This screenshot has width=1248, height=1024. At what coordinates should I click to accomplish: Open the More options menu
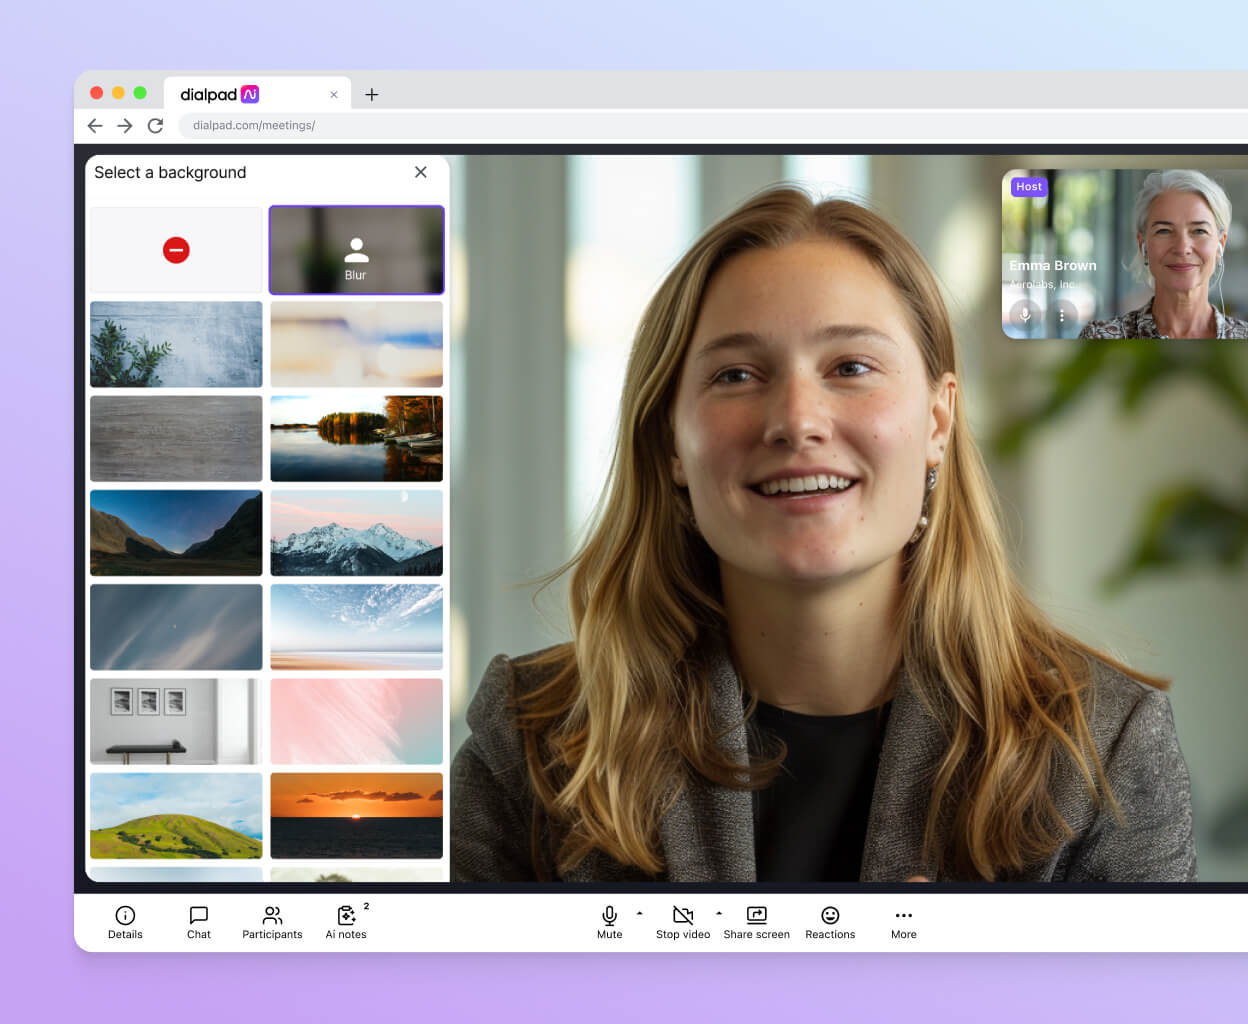(x=903, y=921)
